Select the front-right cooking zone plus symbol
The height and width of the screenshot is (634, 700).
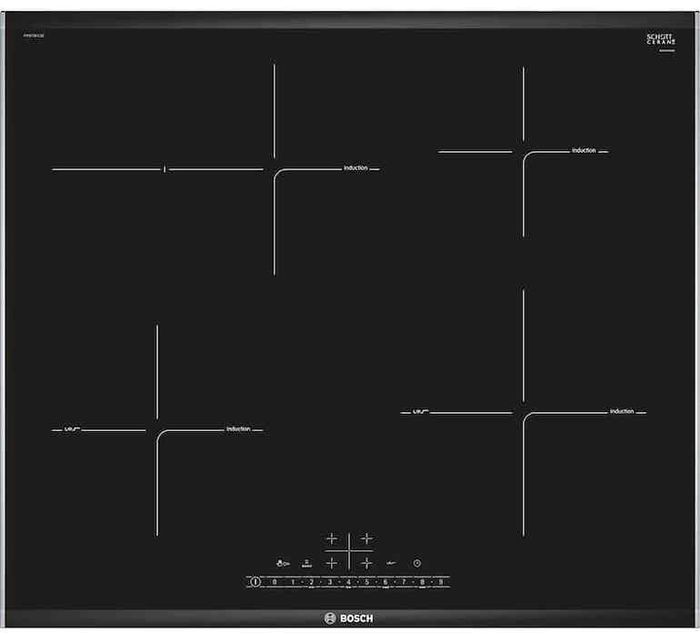367,563
